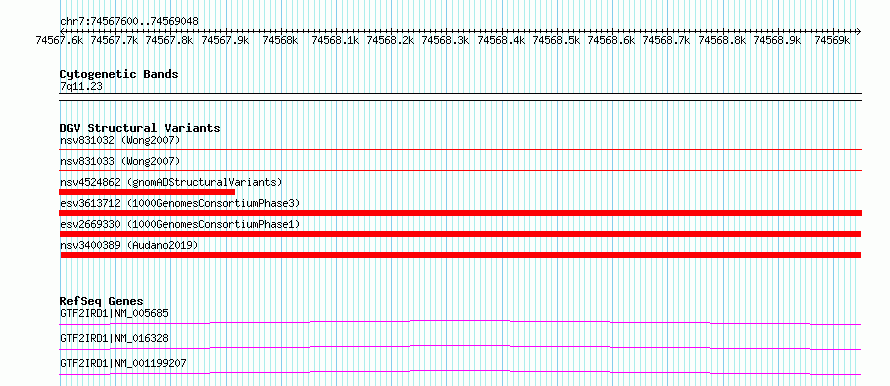Select the 7q11.23 cytogenetic band label
The width and height of the screenshot is (890, 386).
coord(81,87)
